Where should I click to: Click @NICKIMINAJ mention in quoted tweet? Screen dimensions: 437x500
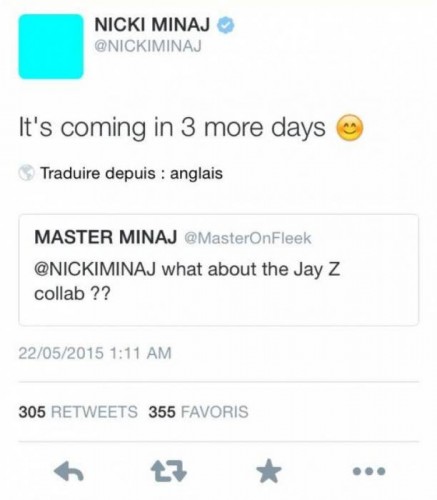(x=95, y=269)
